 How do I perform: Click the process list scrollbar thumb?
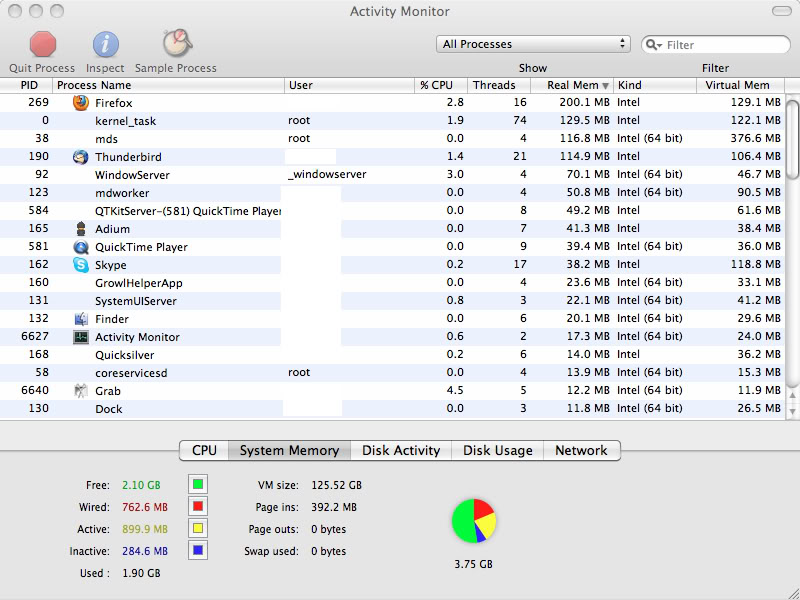[x=792, y=140]
